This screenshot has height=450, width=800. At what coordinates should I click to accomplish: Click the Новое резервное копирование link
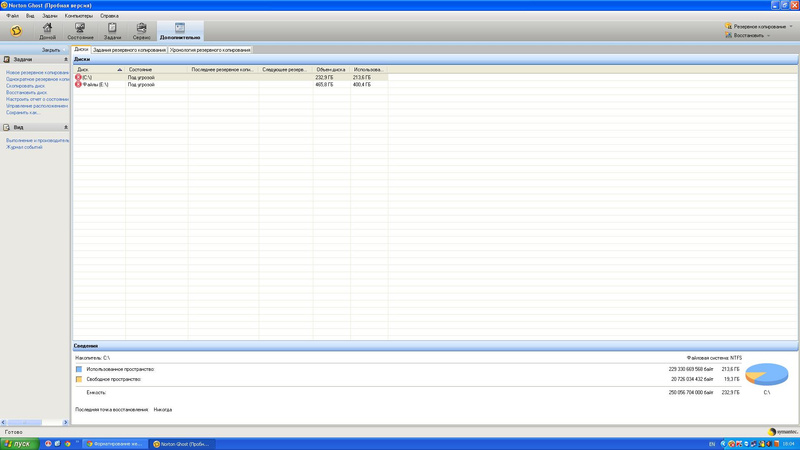38,73
